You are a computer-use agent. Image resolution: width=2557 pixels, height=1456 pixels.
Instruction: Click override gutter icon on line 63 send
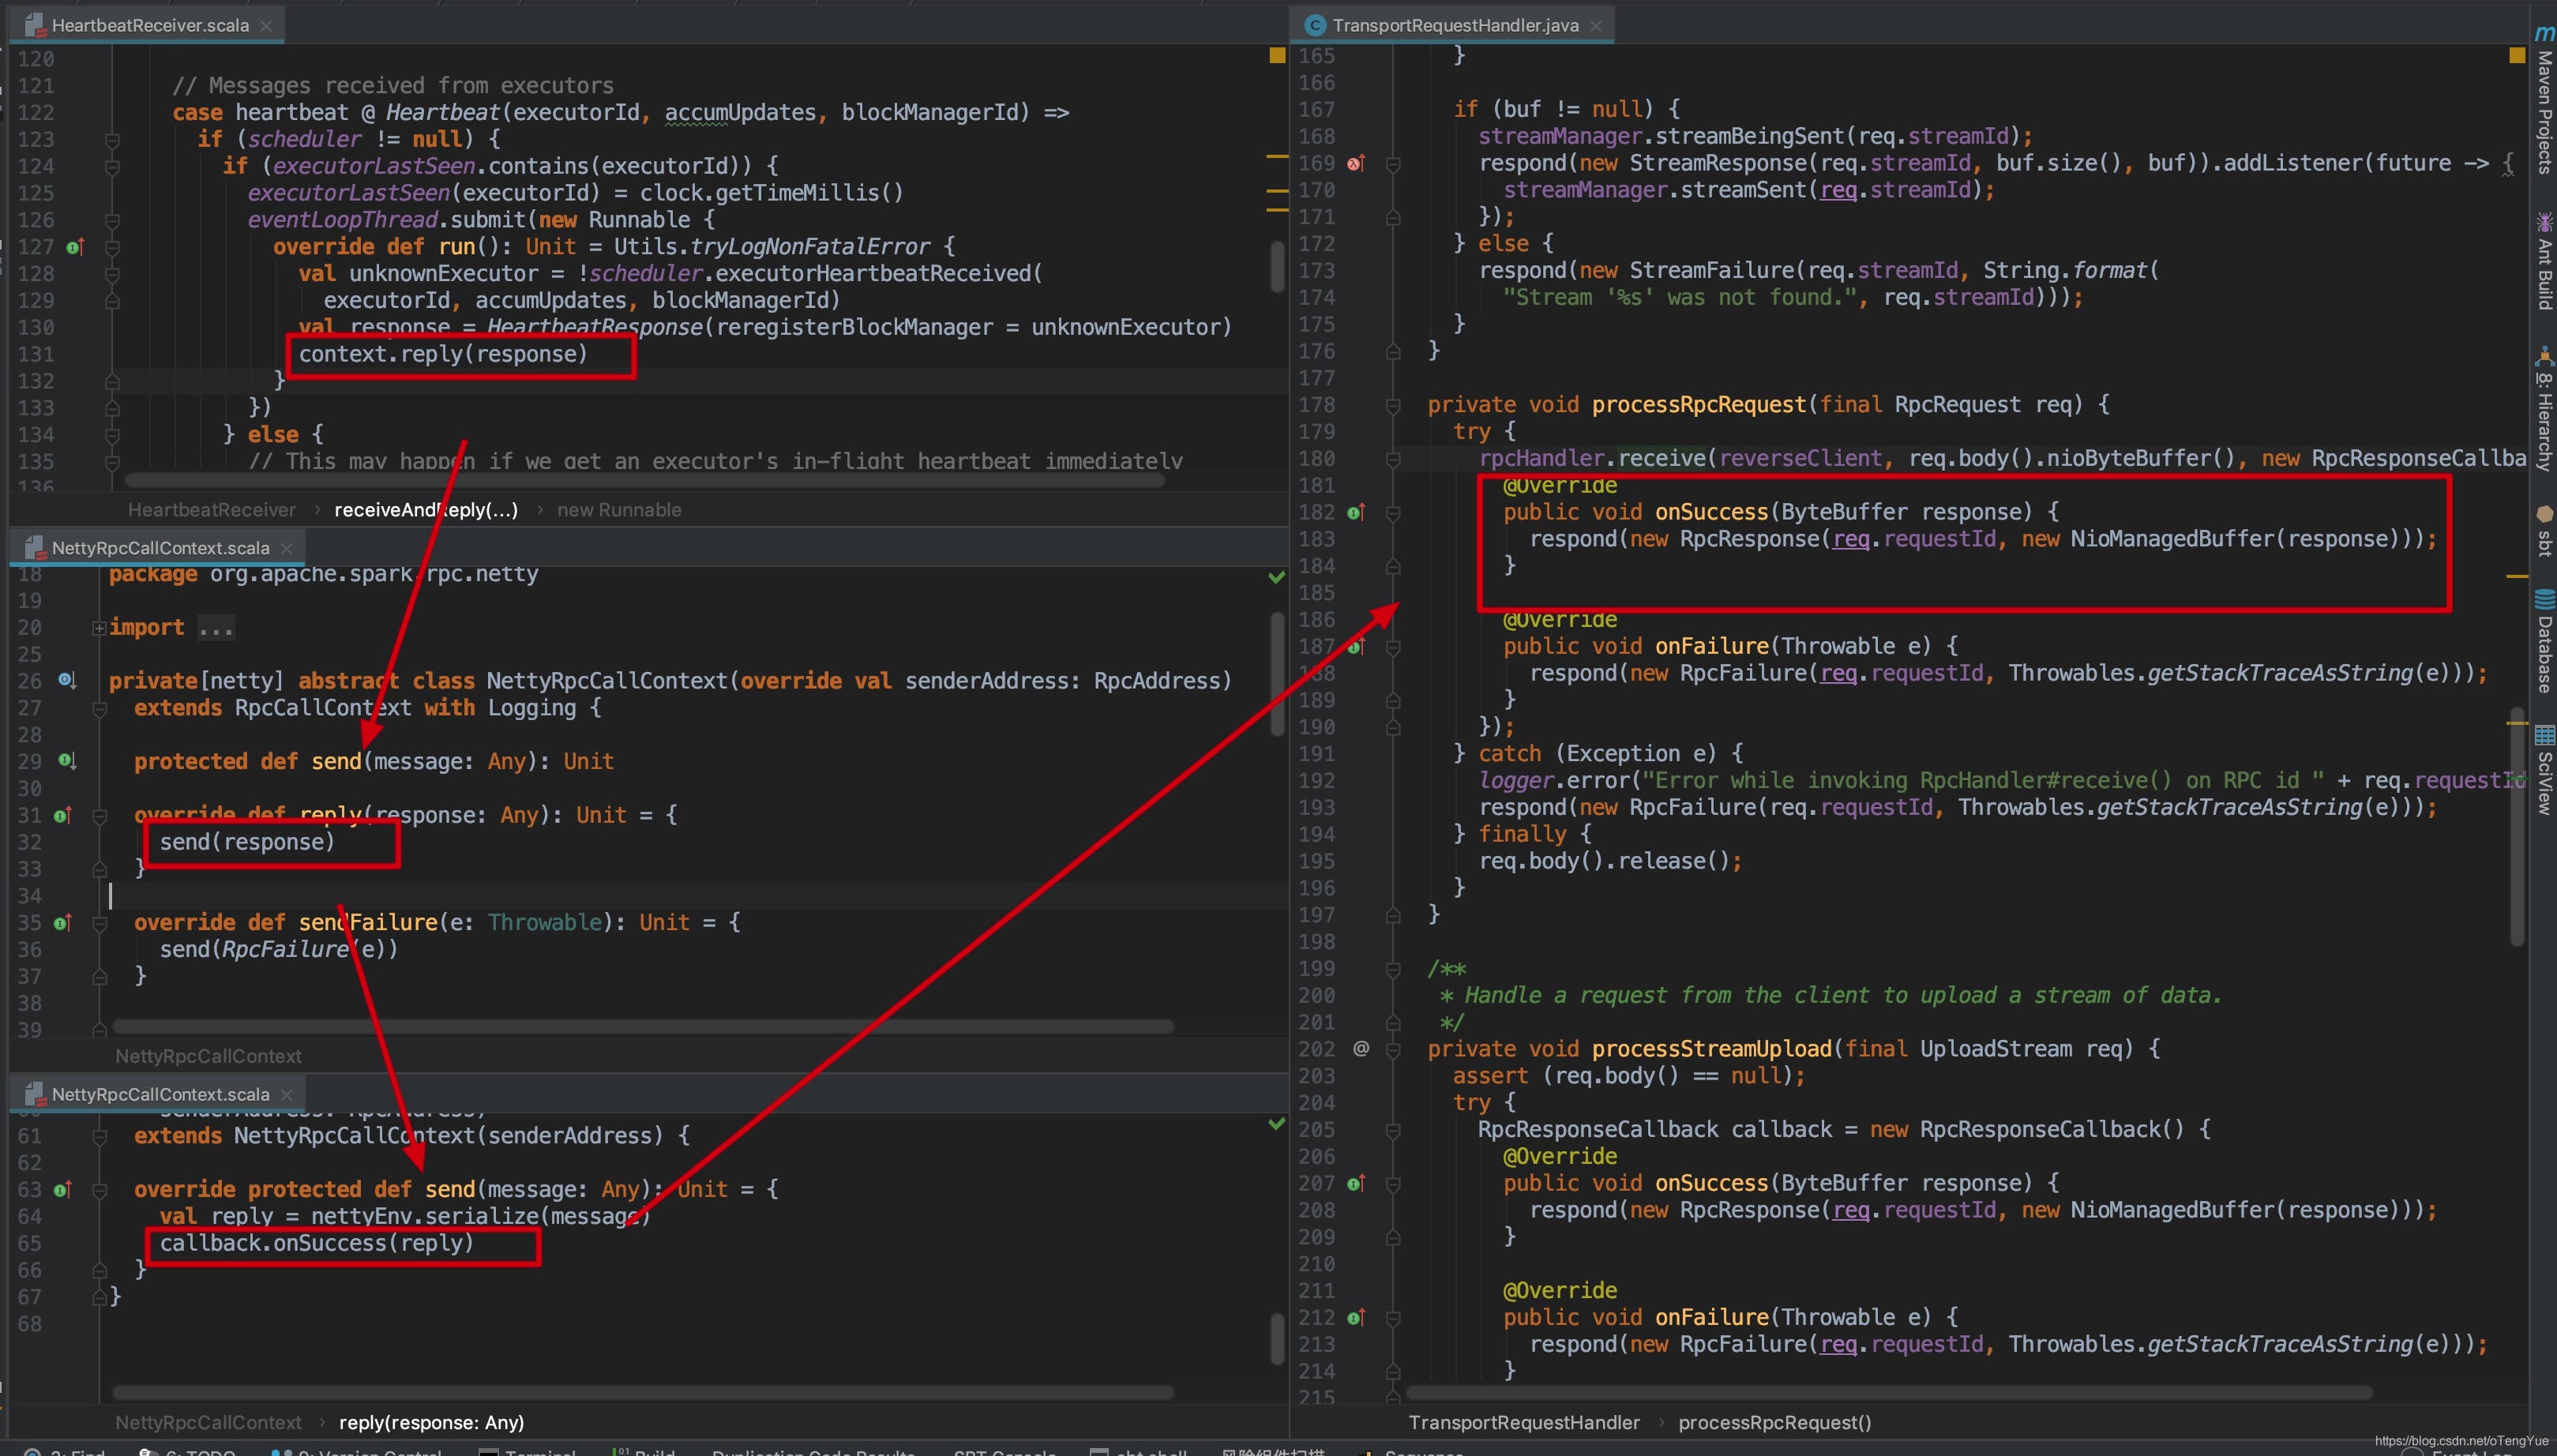pyautogui.click(x=63, y=1189)
